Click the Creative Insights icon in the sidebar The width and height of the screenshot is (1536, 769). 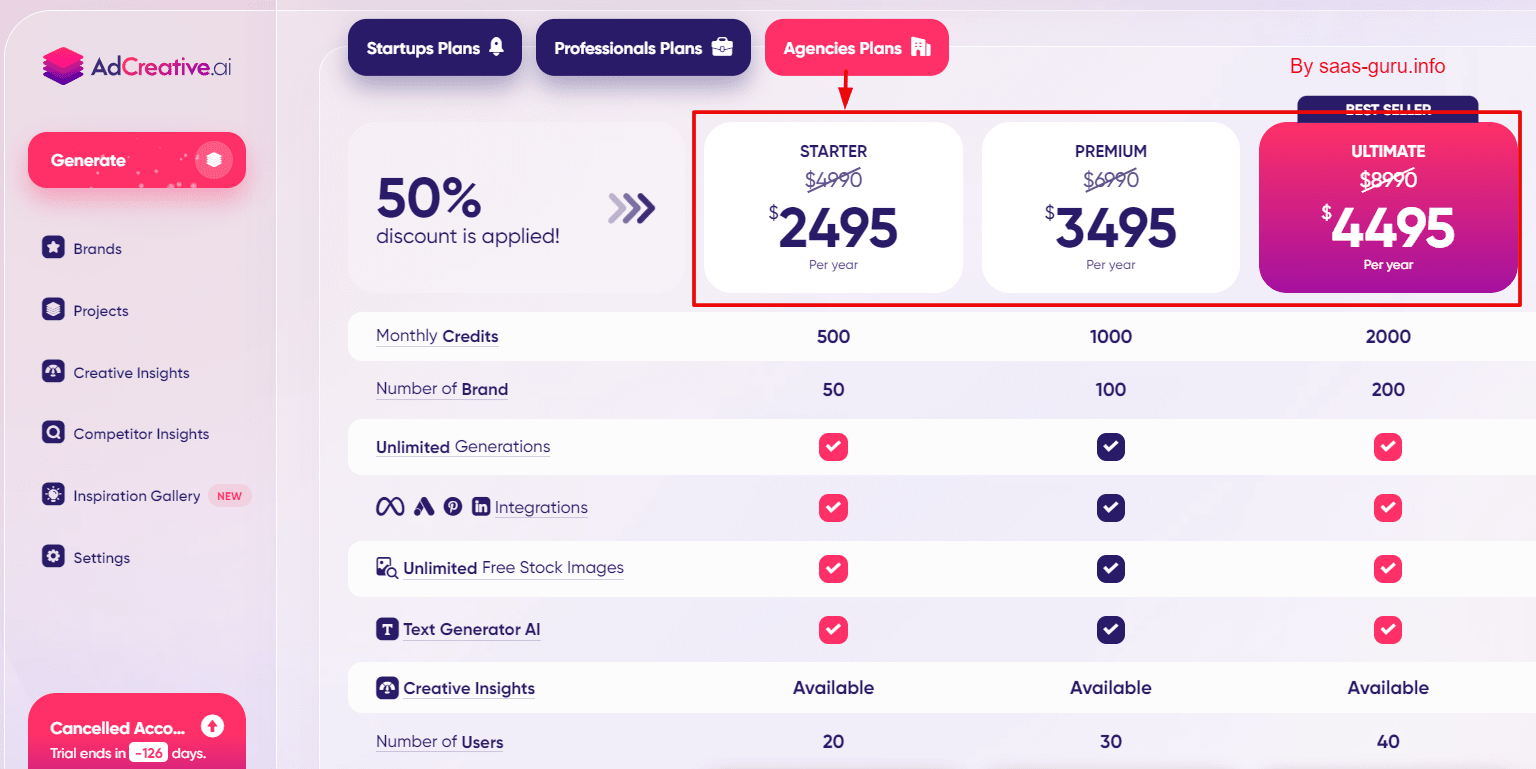point(53,371)
